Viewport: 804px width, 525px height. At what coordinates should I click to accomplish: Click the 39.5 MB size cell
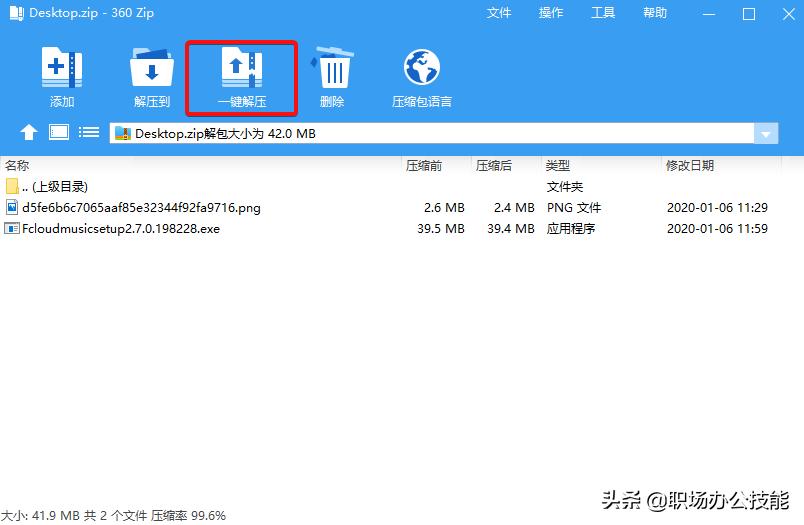click(441, 228)
